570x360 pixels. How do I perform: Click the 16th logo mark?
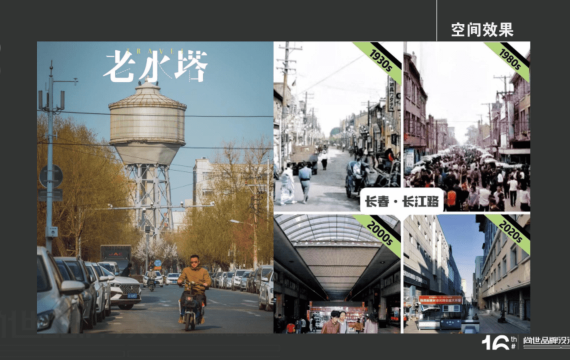pos(499,343)
